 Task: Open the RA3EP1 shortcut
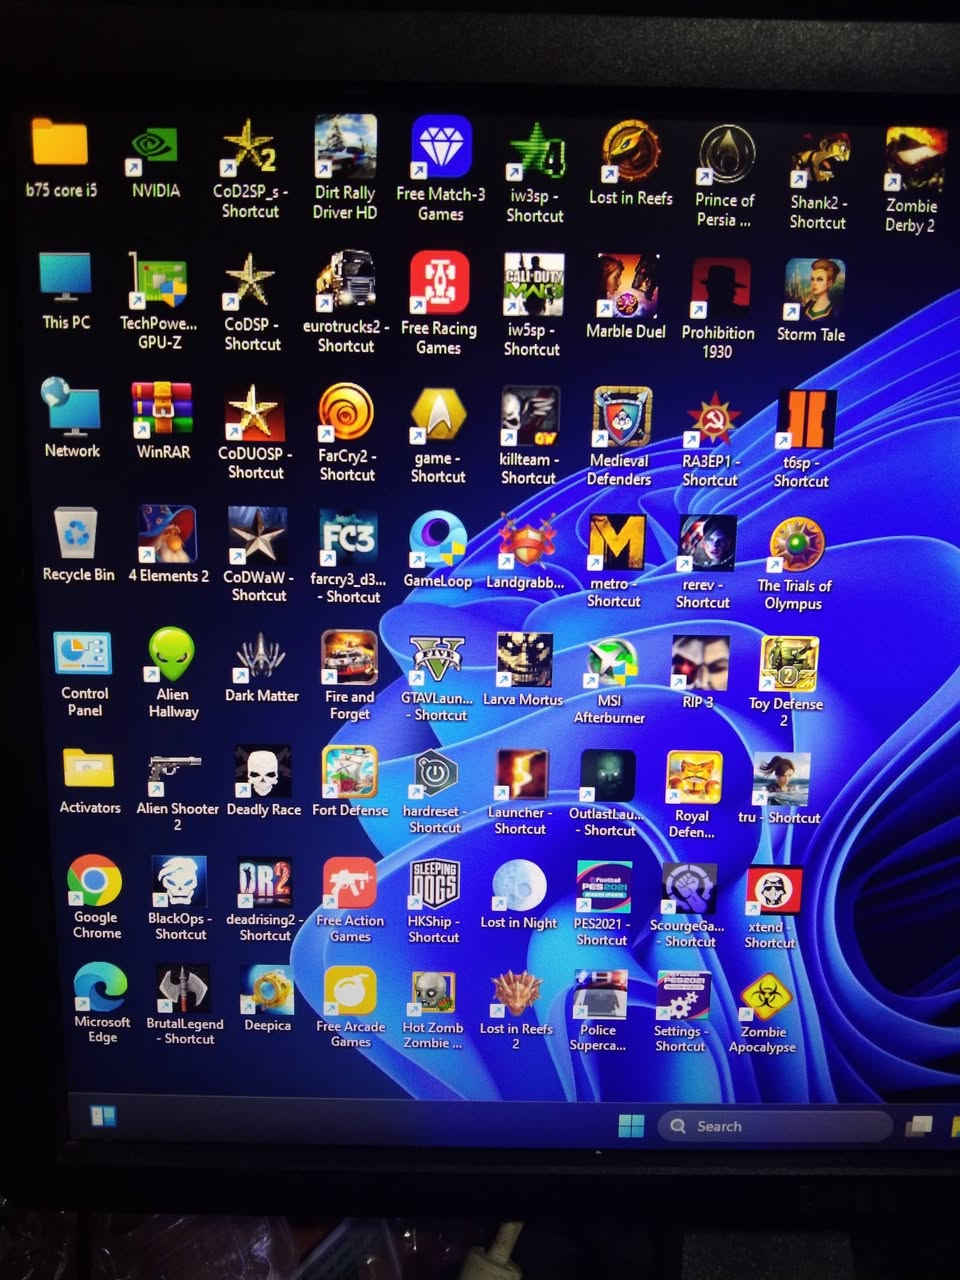tap(712, 421)
